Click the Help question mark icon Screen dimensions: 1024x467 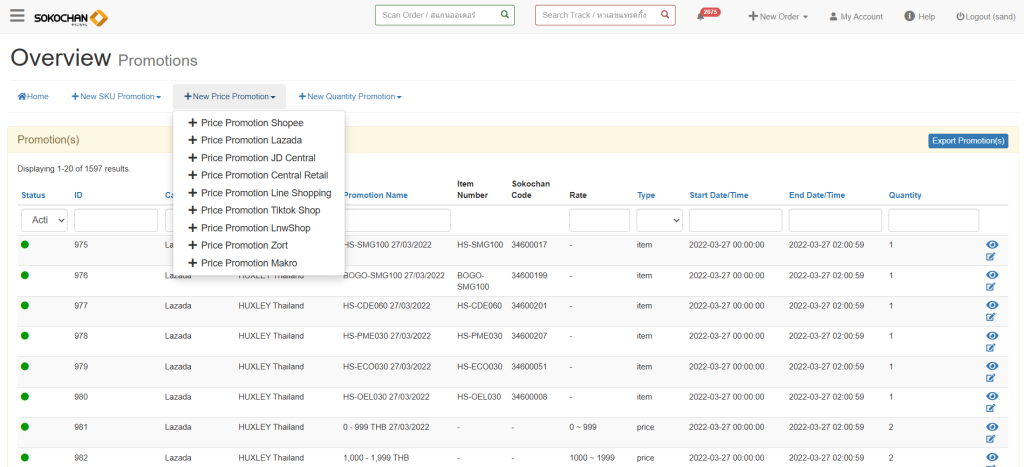pyautogui.click(x=909, y=16)
